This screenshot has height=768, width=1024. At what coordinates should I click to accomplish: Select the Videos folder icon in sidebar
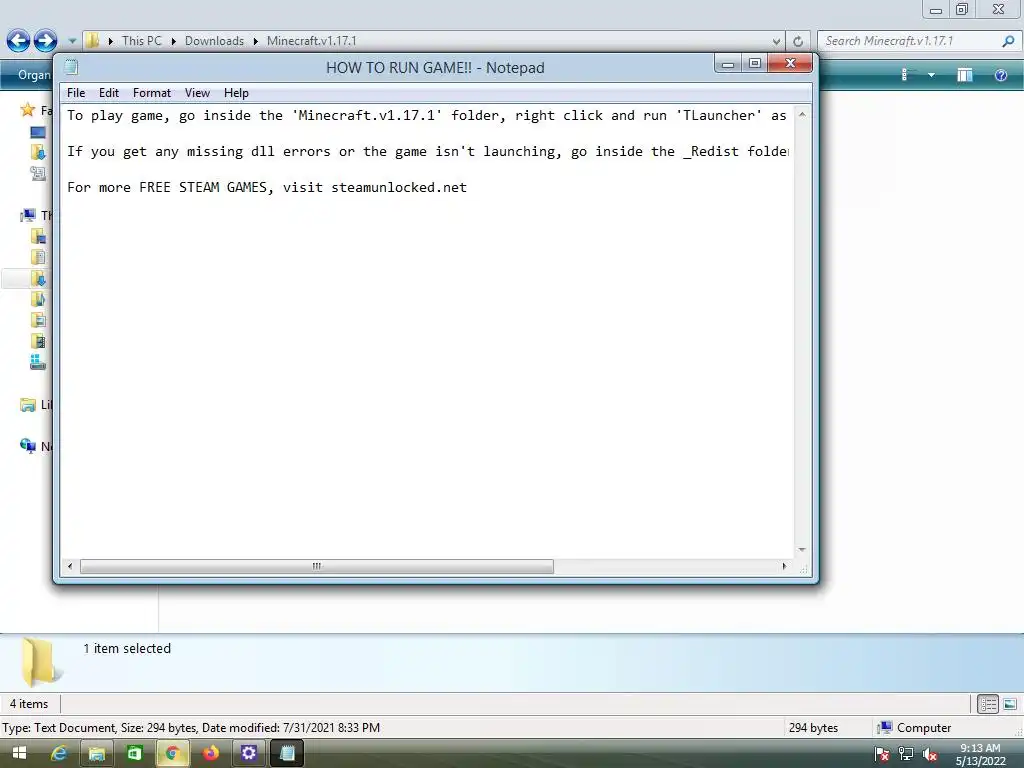38,341
